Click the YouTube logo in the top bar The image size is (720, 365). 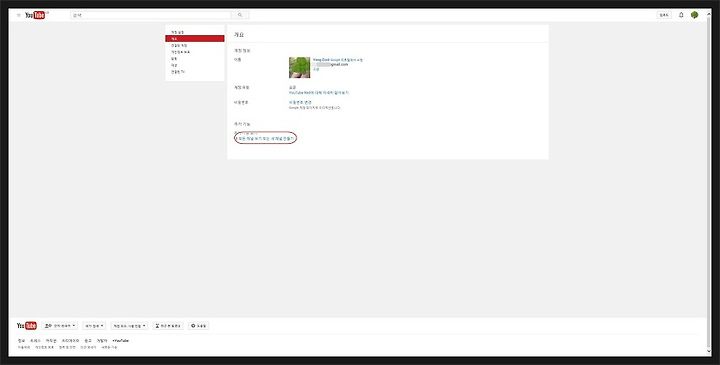[x=36, y=15]
